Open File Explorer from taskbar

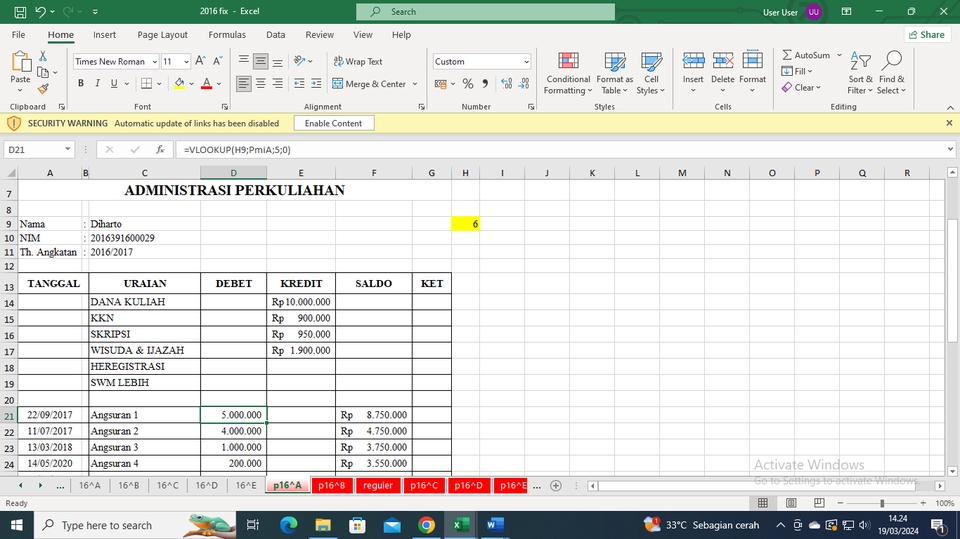tap(323, 525)
